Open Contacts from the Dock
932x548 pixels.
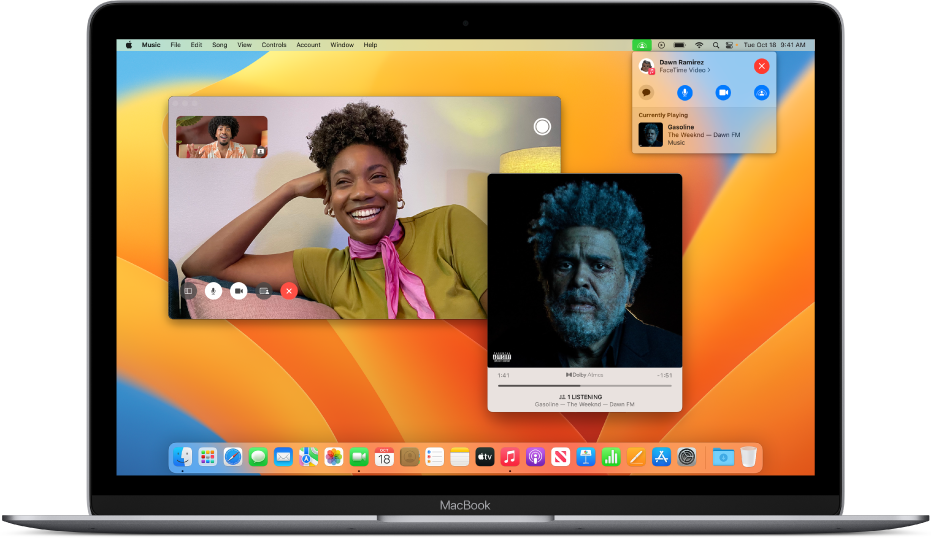(x=410, y=457)
